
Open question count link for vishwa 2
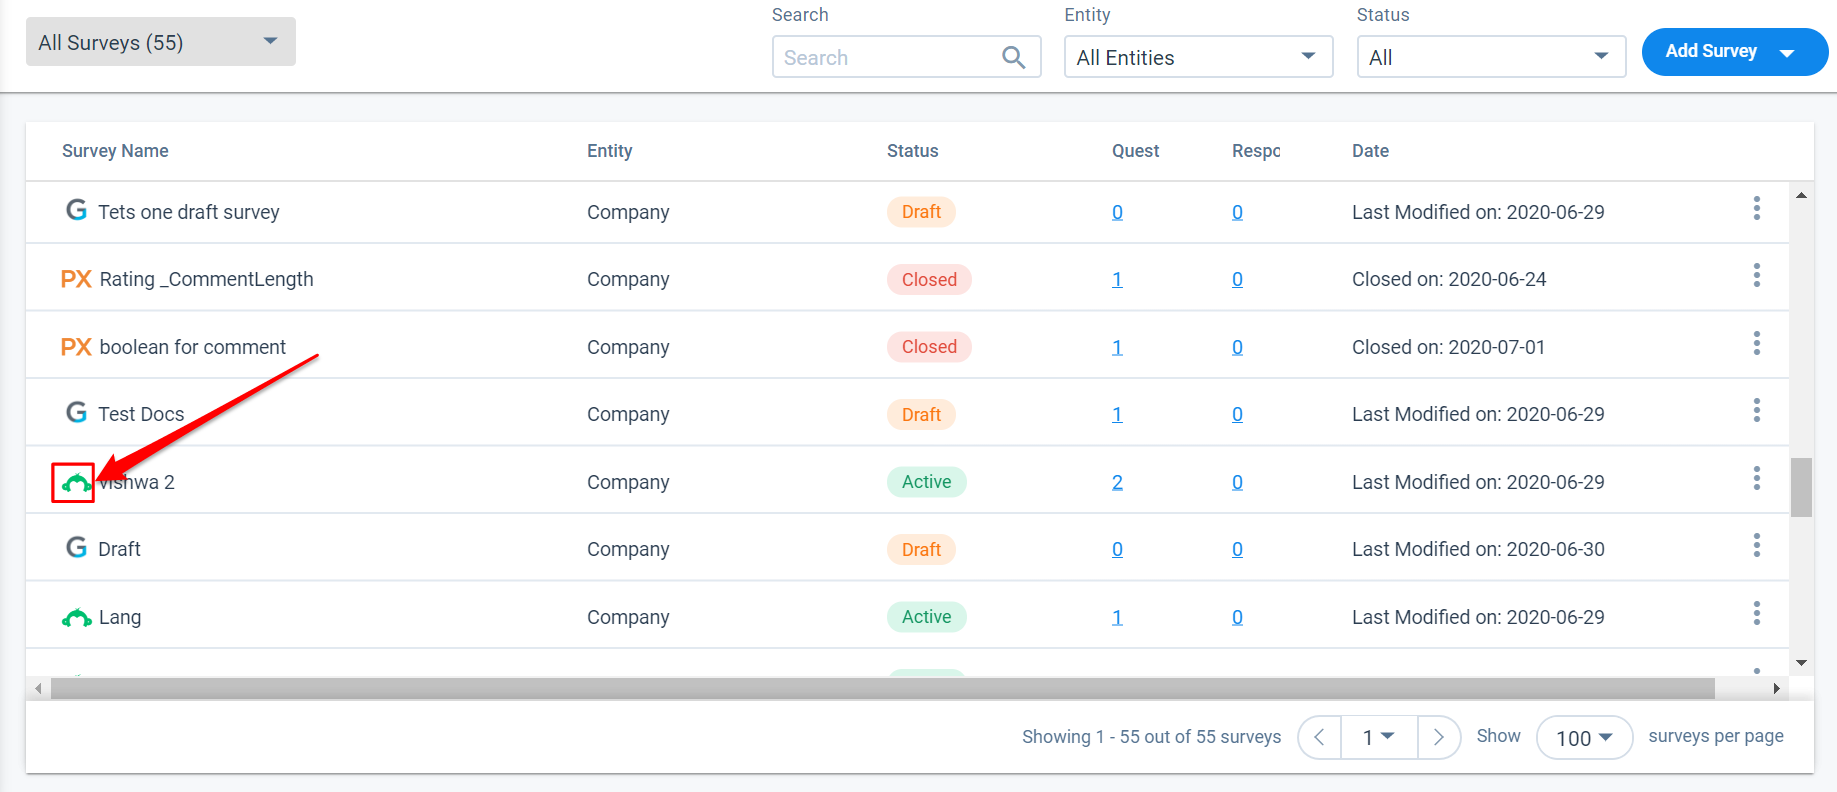[1117, 482]
